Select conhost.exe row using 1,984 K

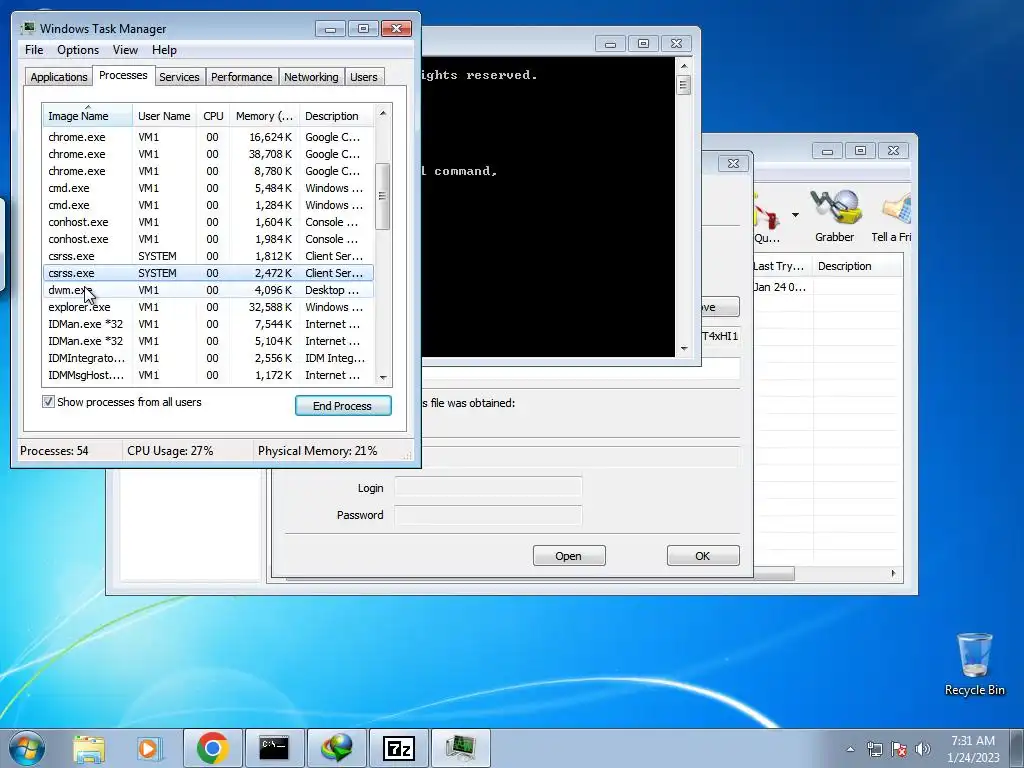point(208,239)
